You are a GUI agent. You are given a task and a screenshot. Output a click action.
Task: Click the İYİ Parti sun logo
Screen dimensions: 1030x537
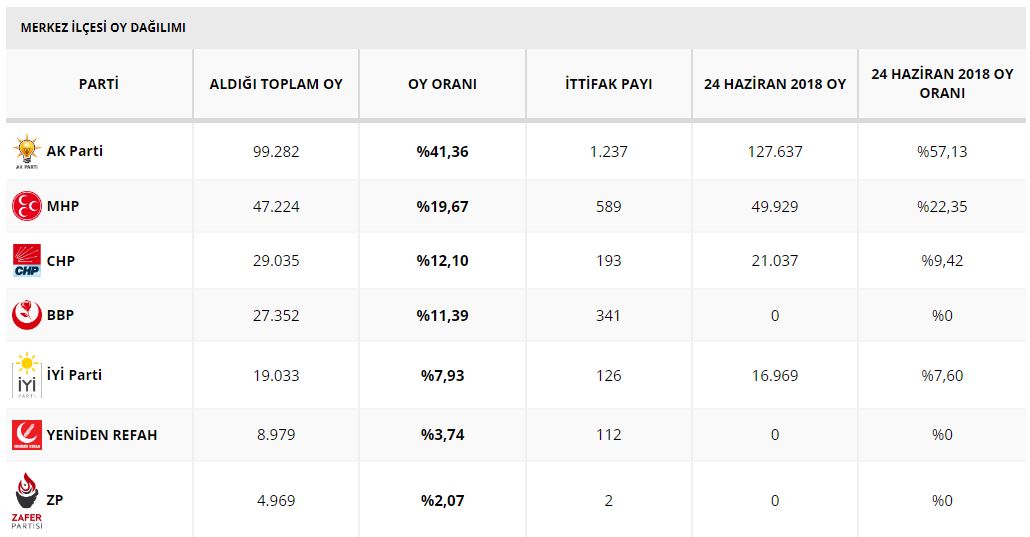pyautogui.click(x=25, y=375)
